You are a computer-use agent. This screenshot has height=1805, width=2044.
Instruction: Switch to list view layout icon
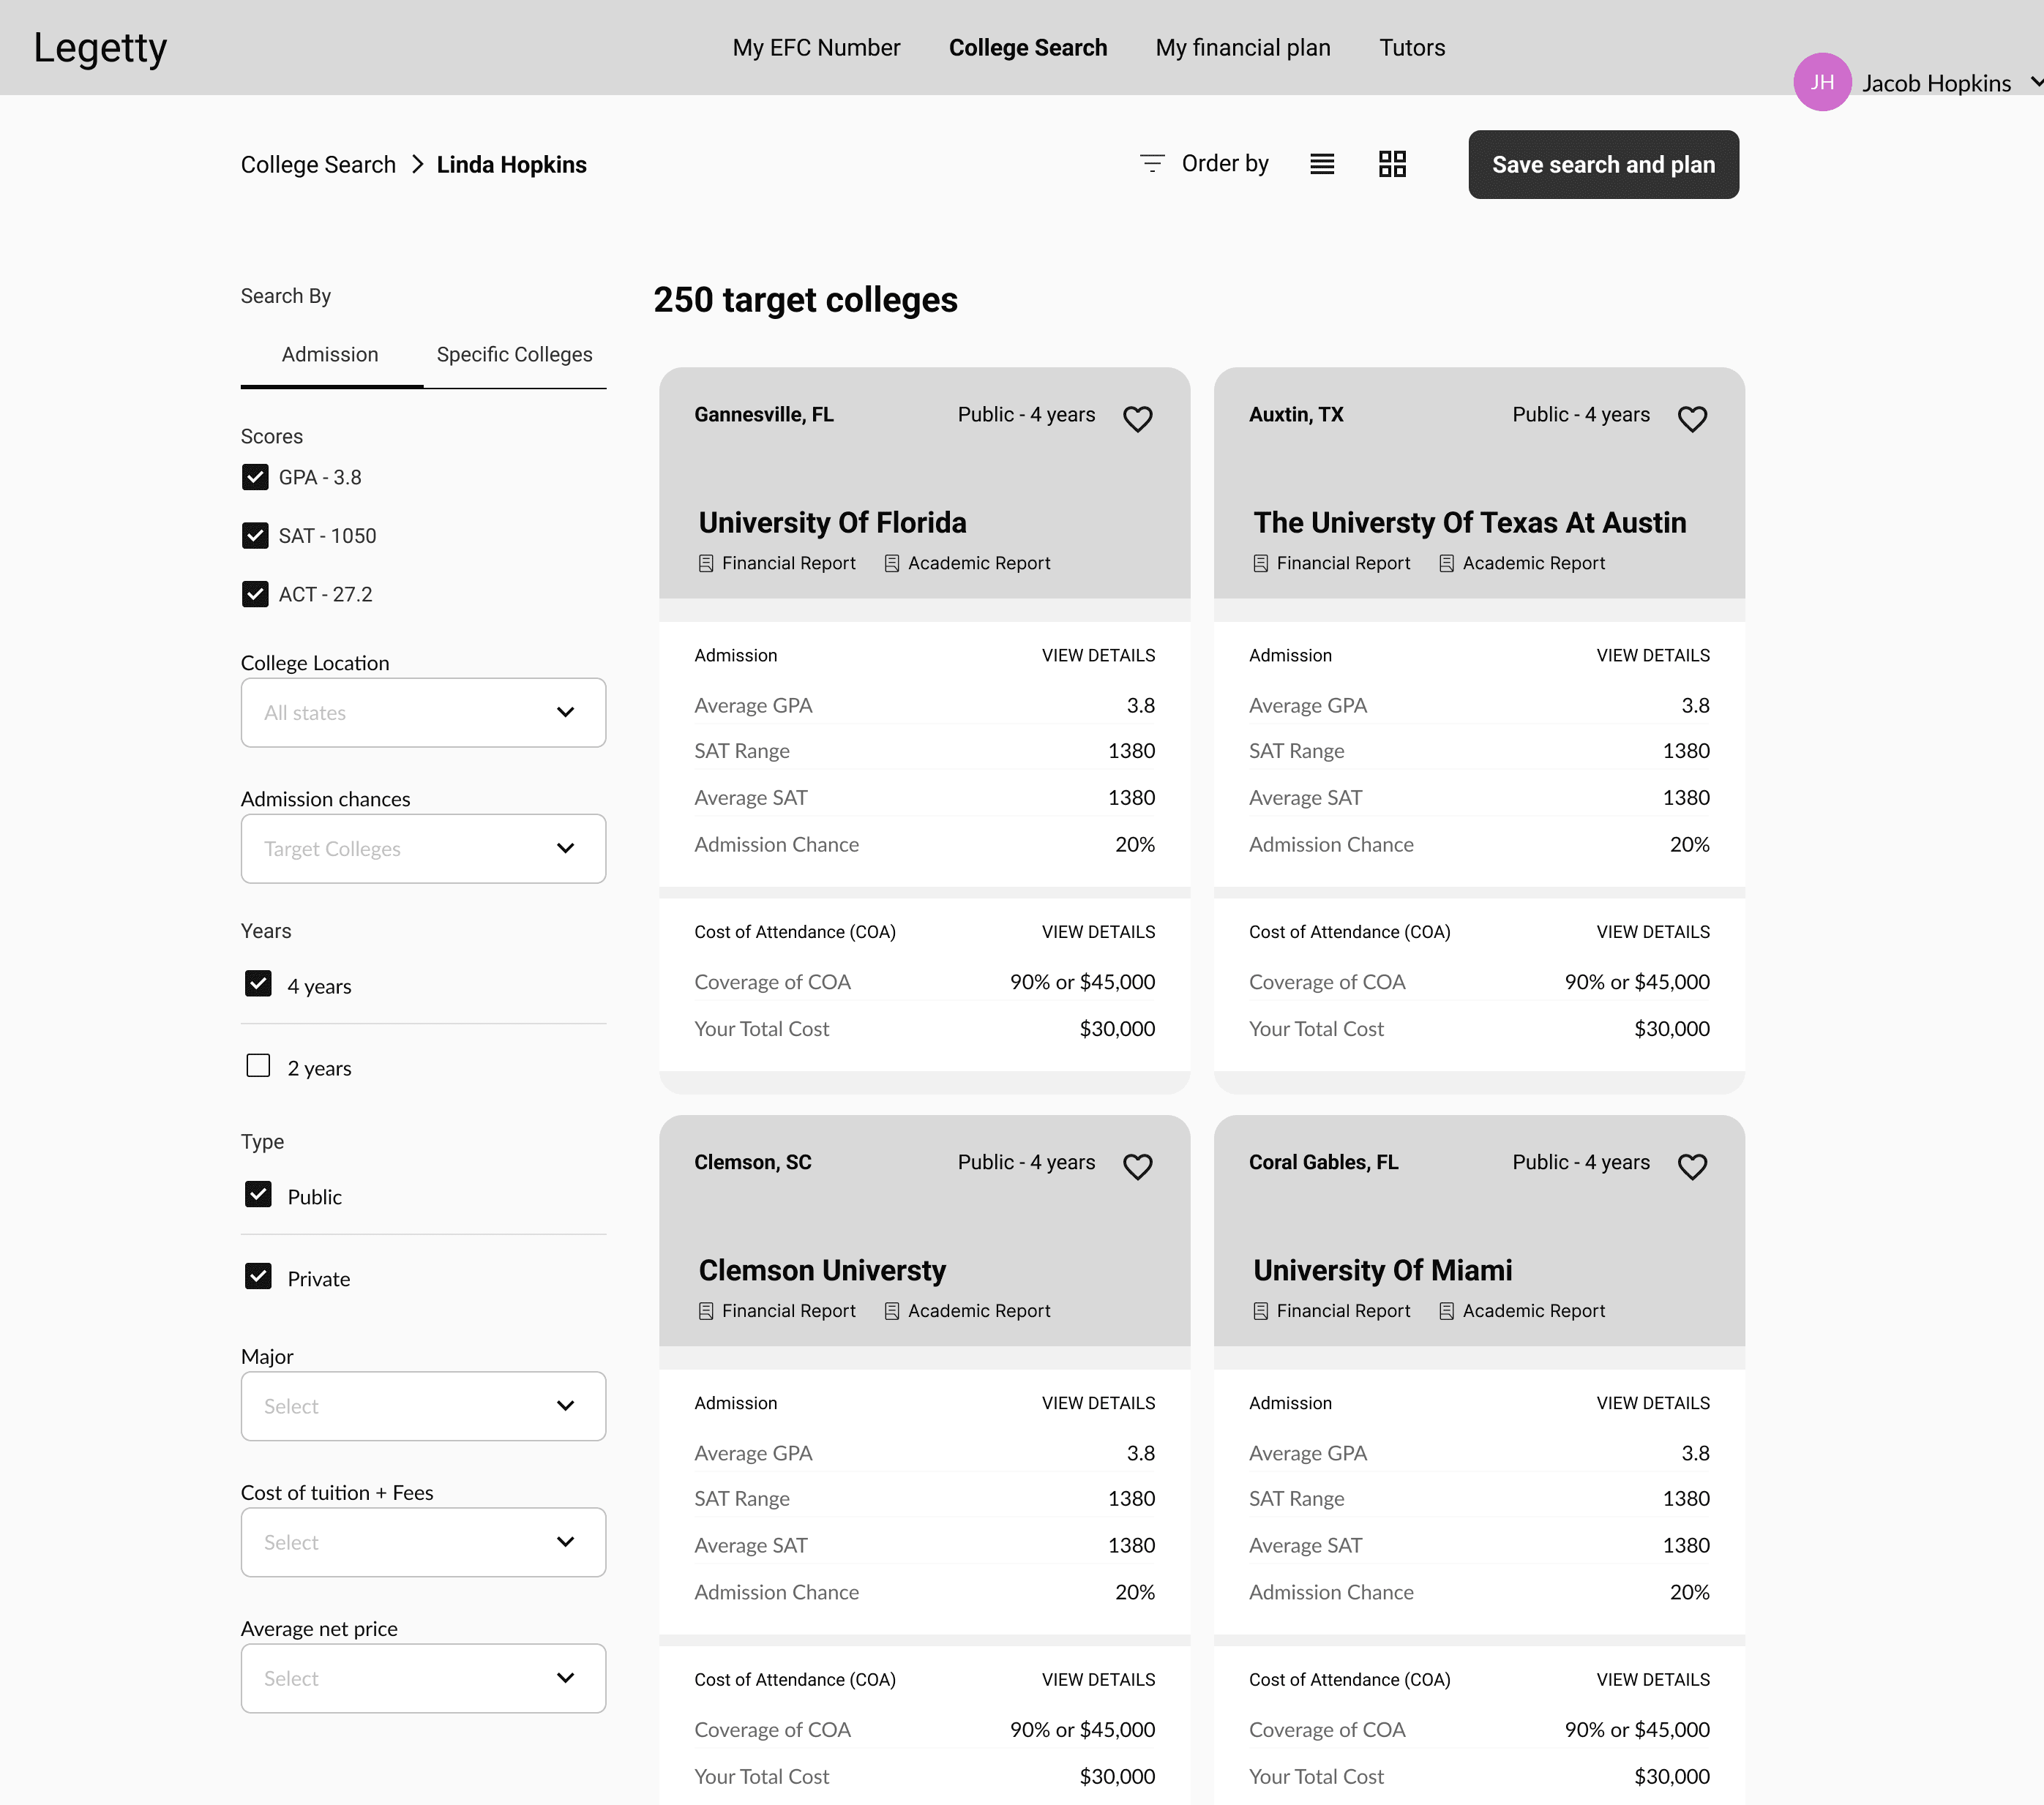(1321, 164)
